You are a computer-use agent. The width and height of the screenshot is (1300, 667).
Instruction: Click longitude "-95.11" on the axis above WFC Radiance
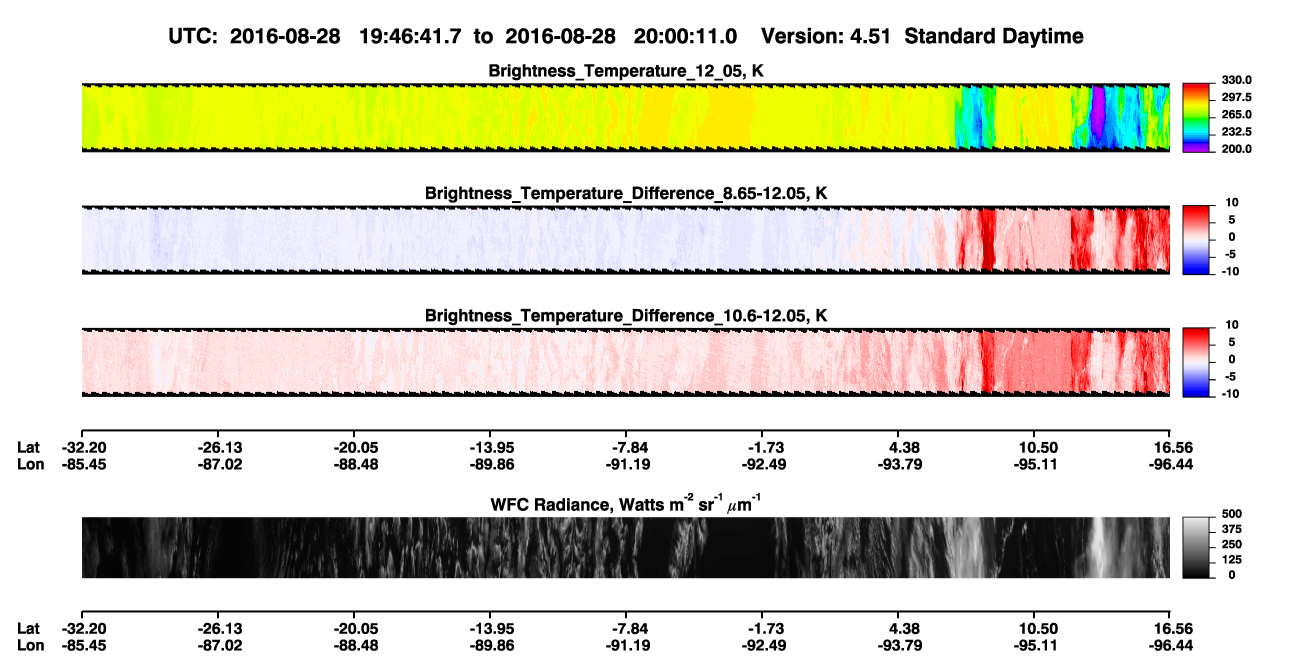click(1034, 463)
